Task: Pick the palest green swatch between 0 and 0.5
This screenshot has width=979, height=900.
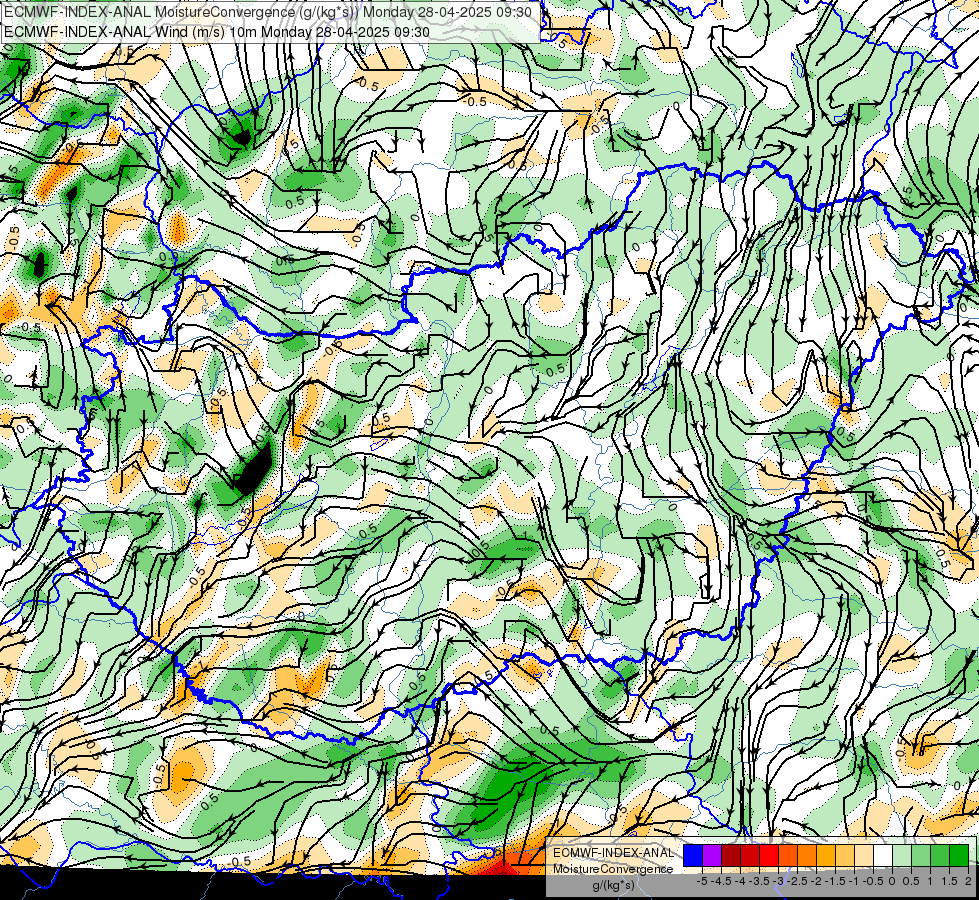Action: (902, 855)
